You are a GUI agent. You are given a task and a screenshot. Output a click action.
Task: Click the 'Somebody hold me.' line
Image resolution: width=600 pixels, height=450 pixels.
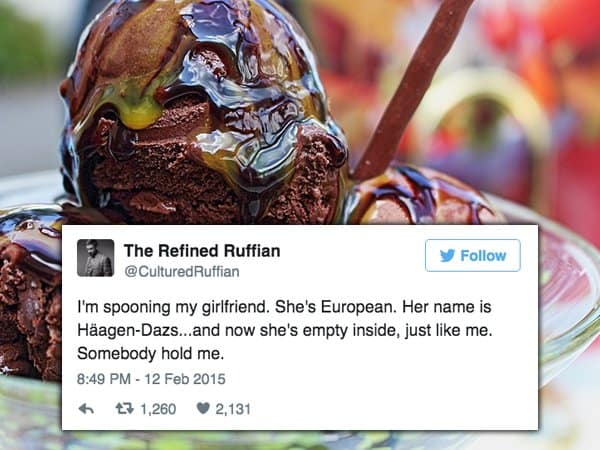point(150,353)
